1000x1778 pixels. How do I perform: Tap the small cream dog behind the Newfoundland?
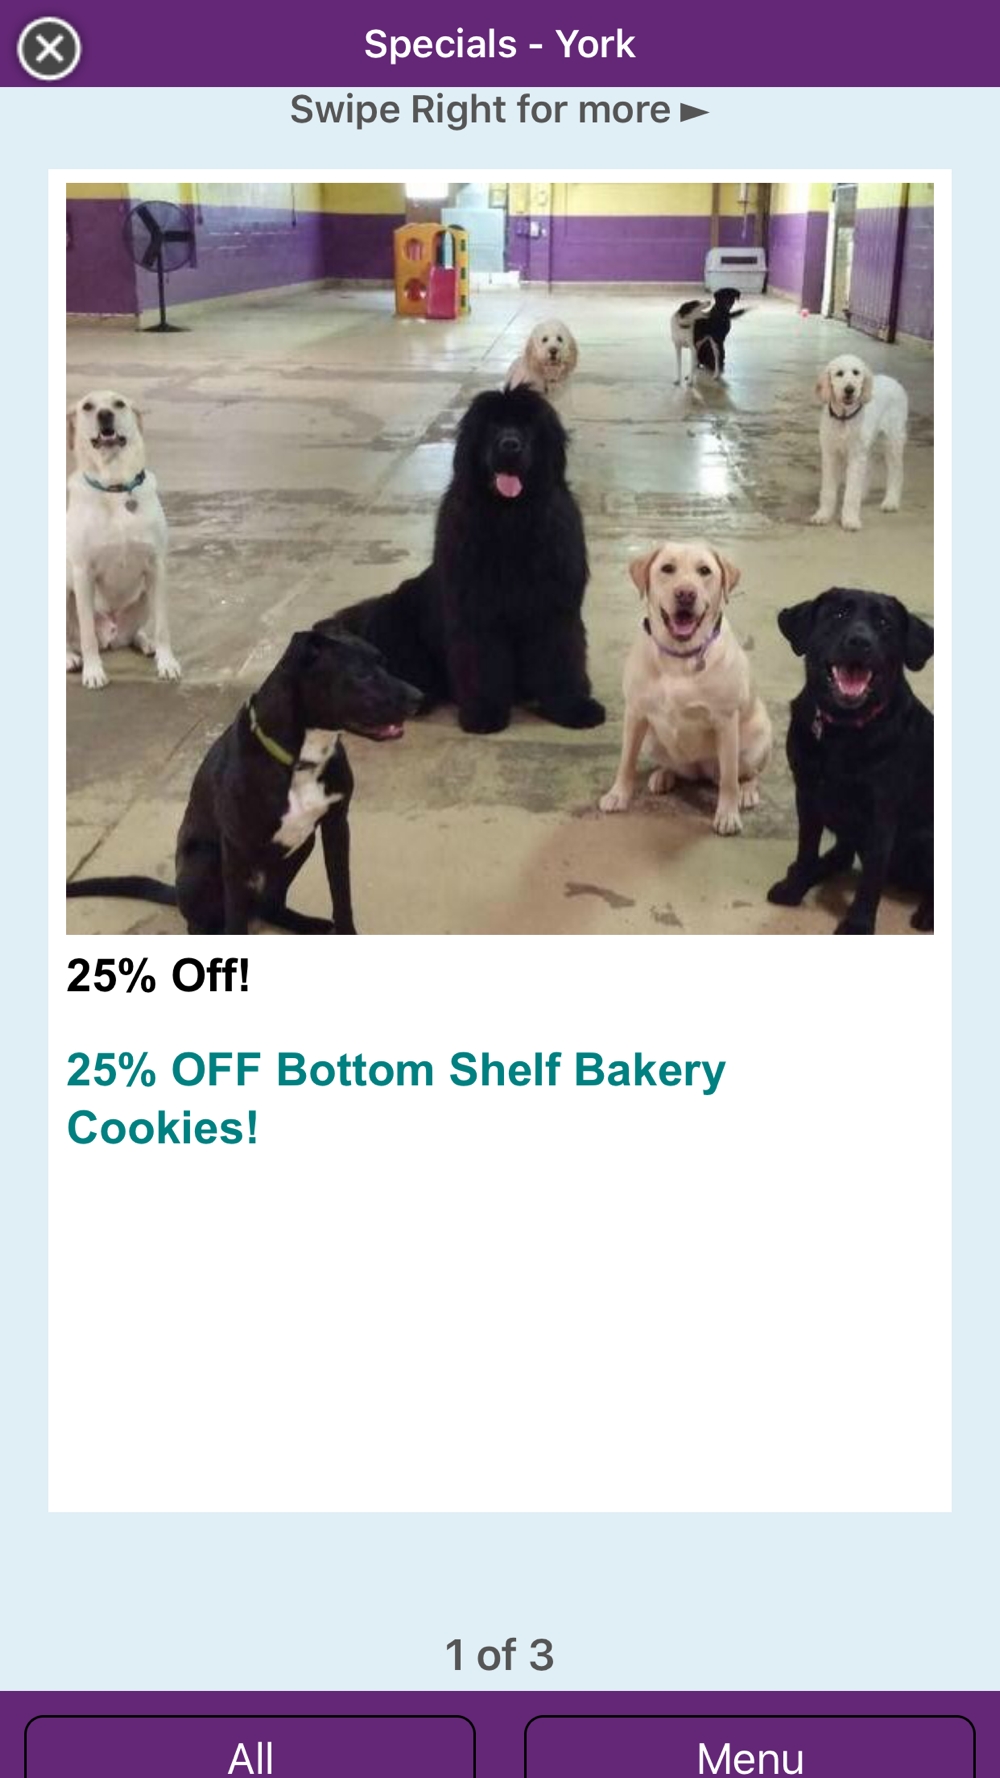545,355
